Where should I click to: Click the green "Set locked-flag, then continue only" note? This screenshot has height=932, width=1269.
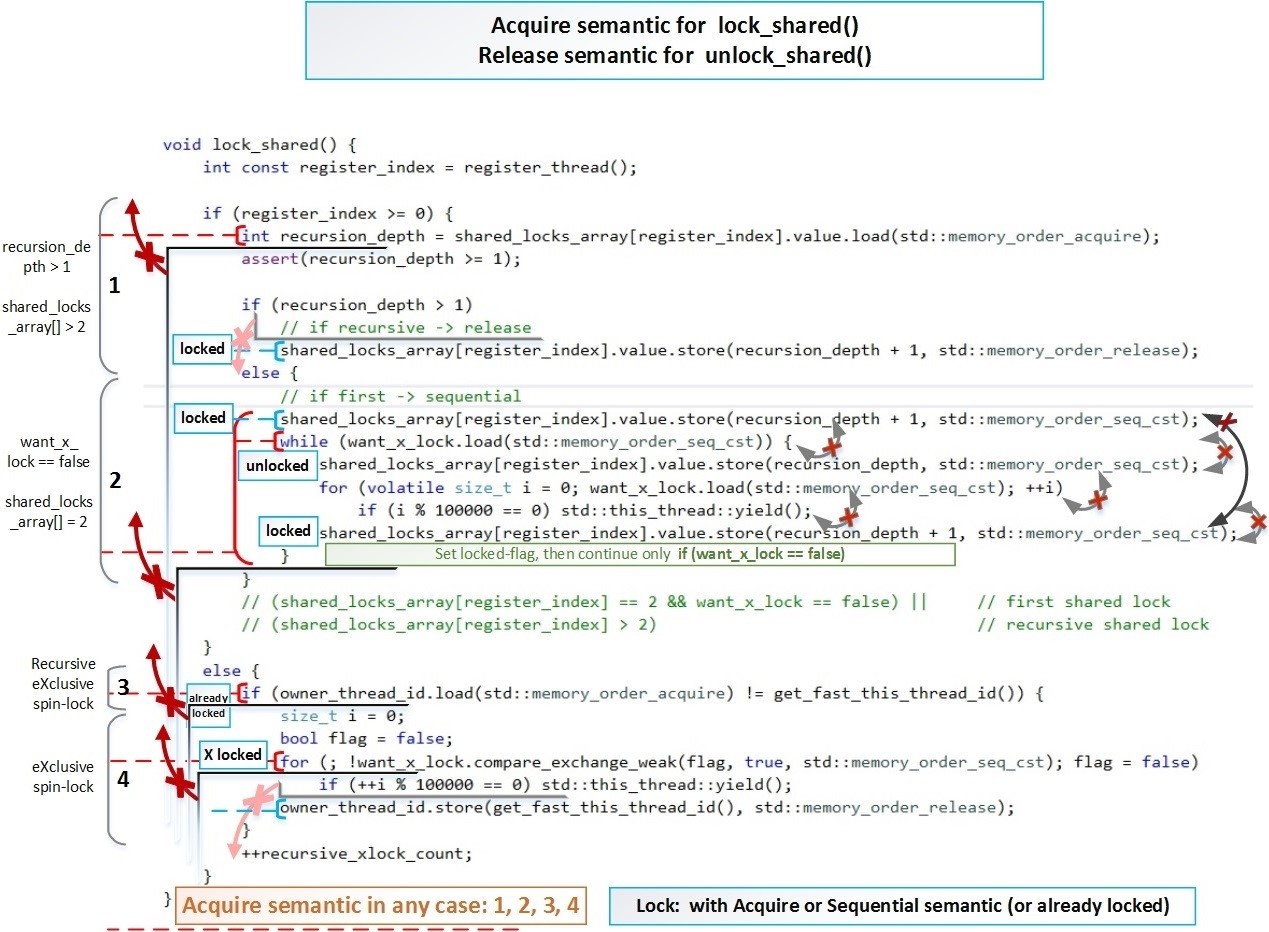coord(640,553)
